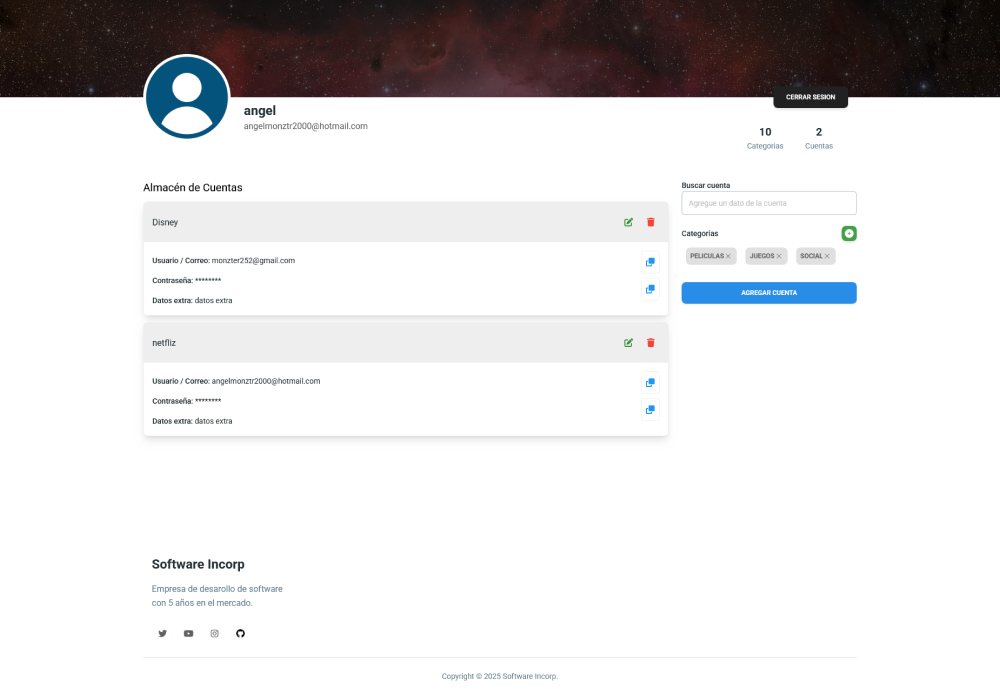Click the email monzter252@gmail.com in Disney card
Viewport: 1000px width, 700px height.
point(253,260)
